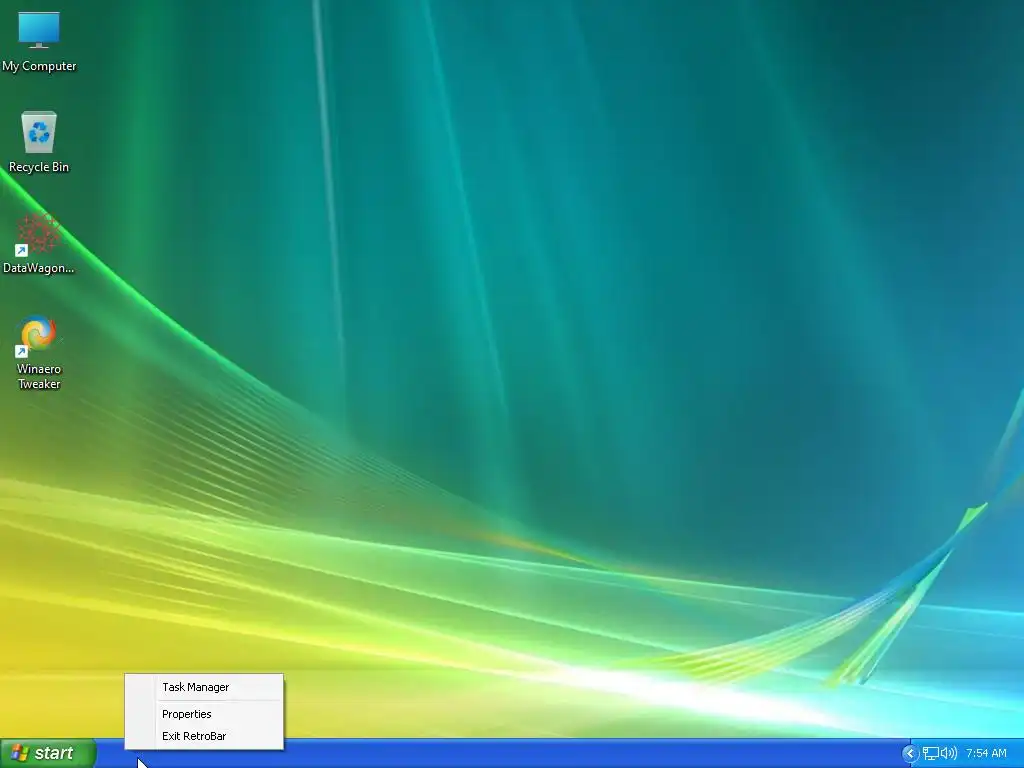Choose Exit RetroBar in context menu
1024x768 pixels.
(x=204, y=736)
